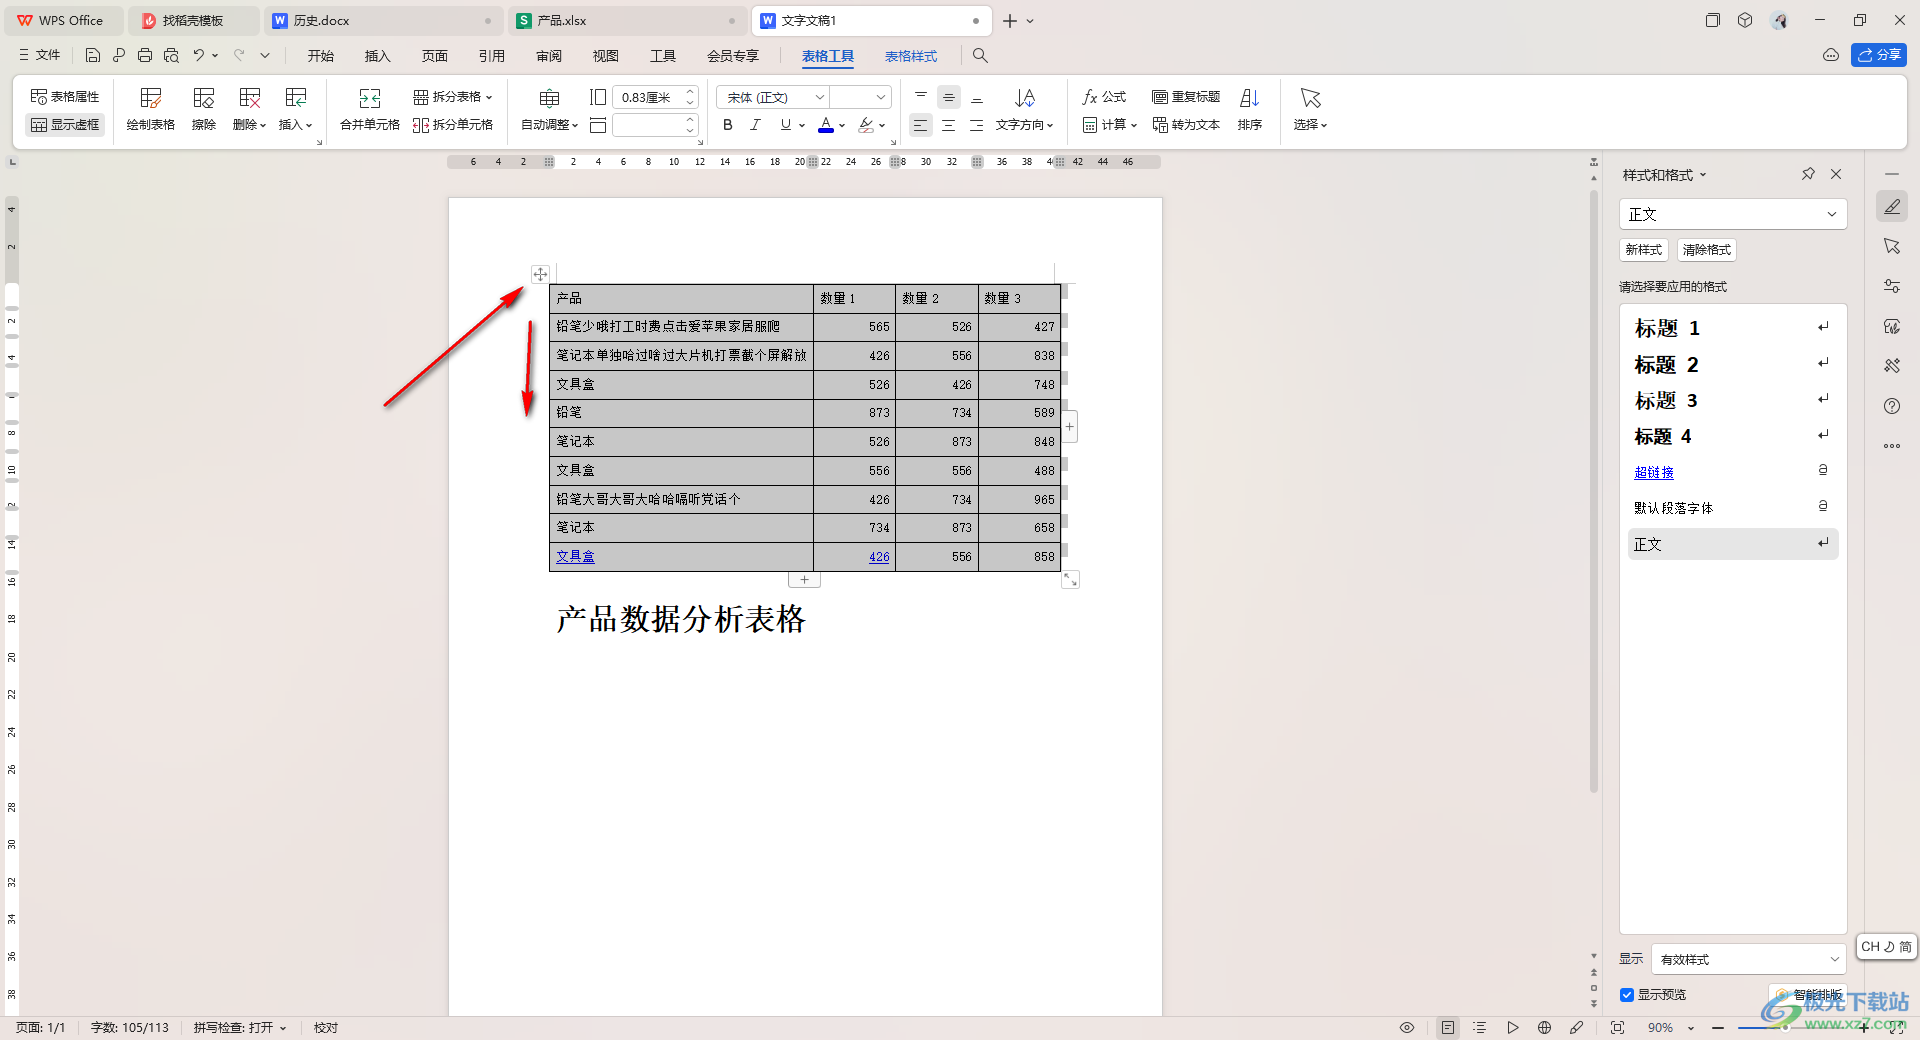Toggle 显示虚框 show gridlines
This screenshot has height=1040, width=1920.
click(x=65, y=125)
